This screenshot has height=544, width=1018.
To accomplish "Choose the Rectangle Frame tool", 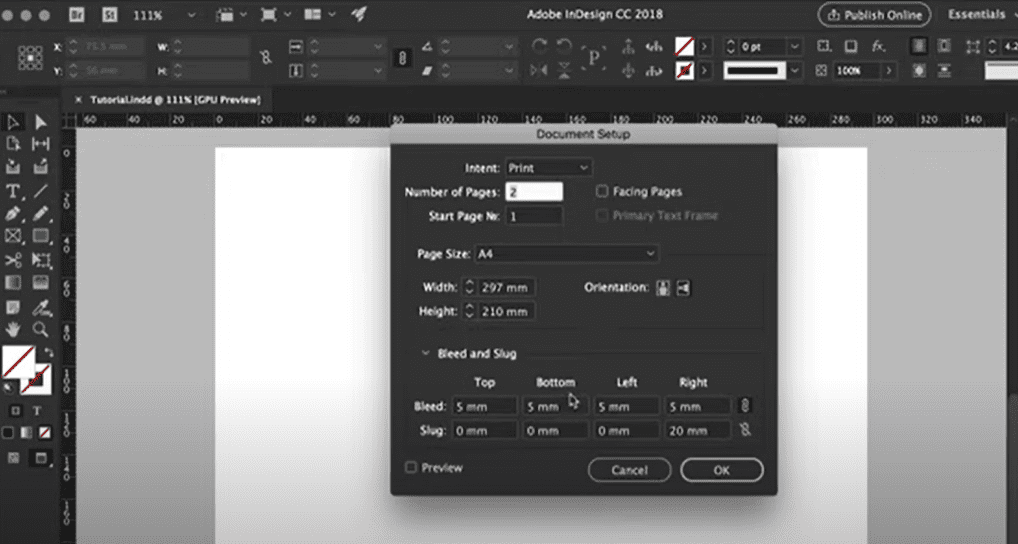I will coord(13,236).
